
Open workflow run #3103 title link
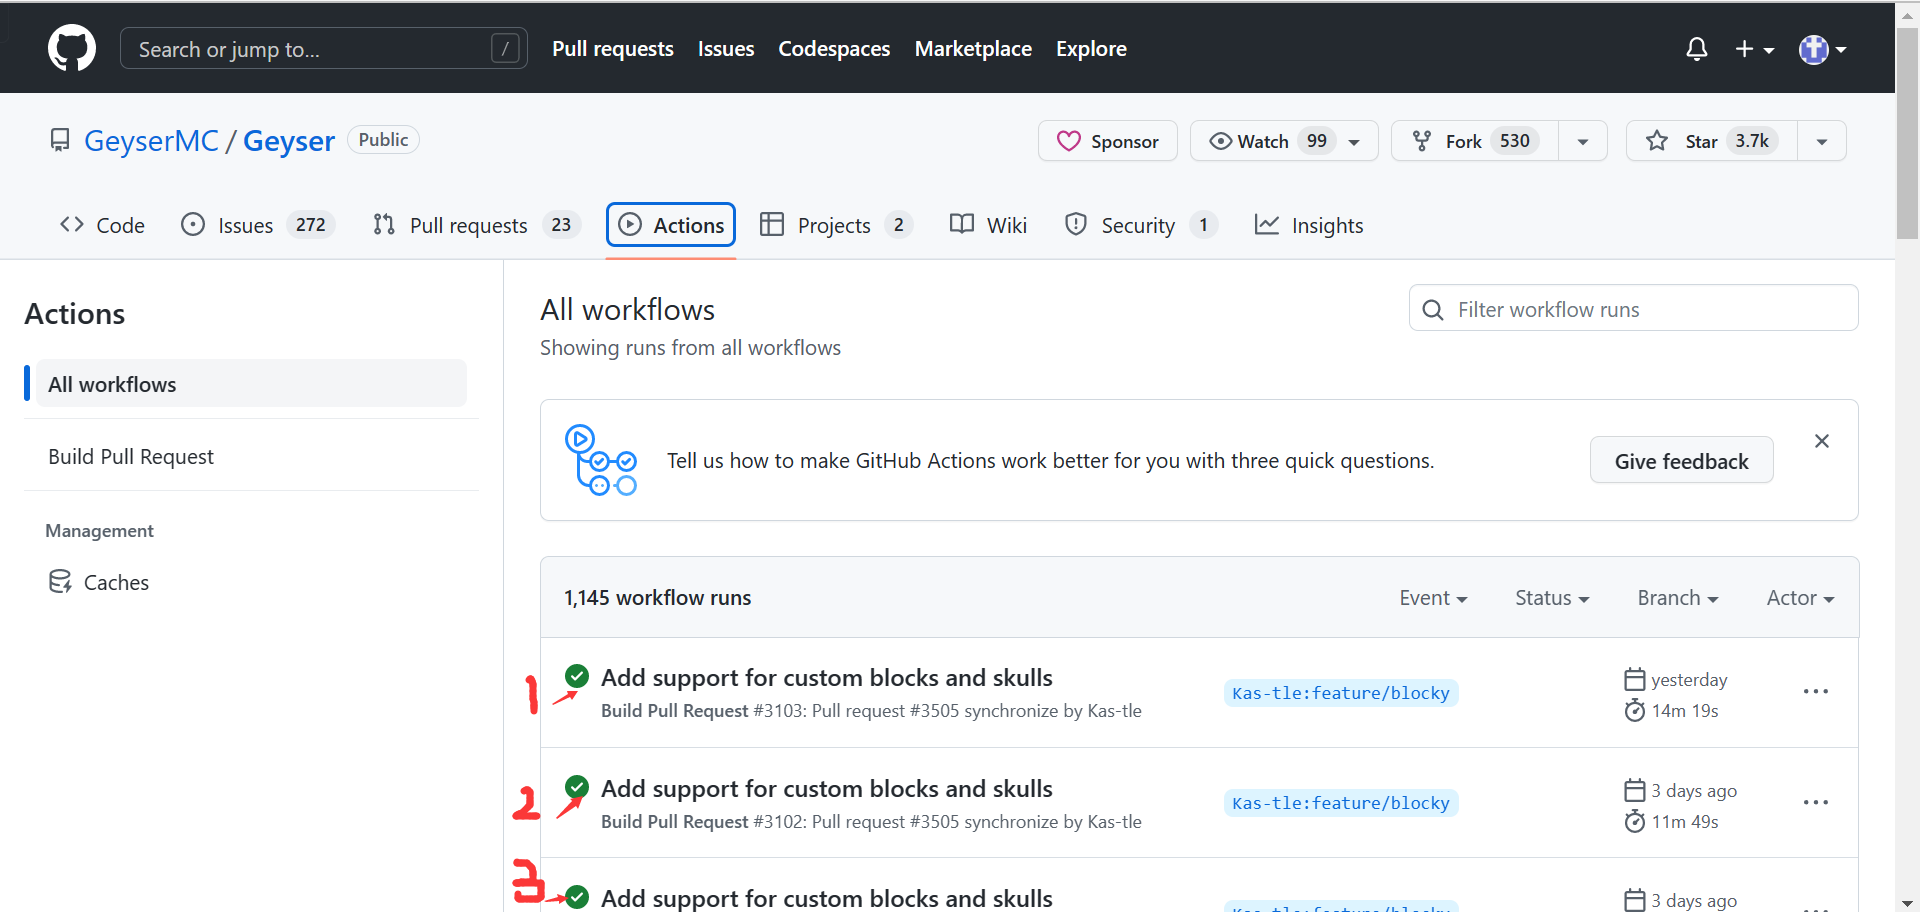[827, 677]
